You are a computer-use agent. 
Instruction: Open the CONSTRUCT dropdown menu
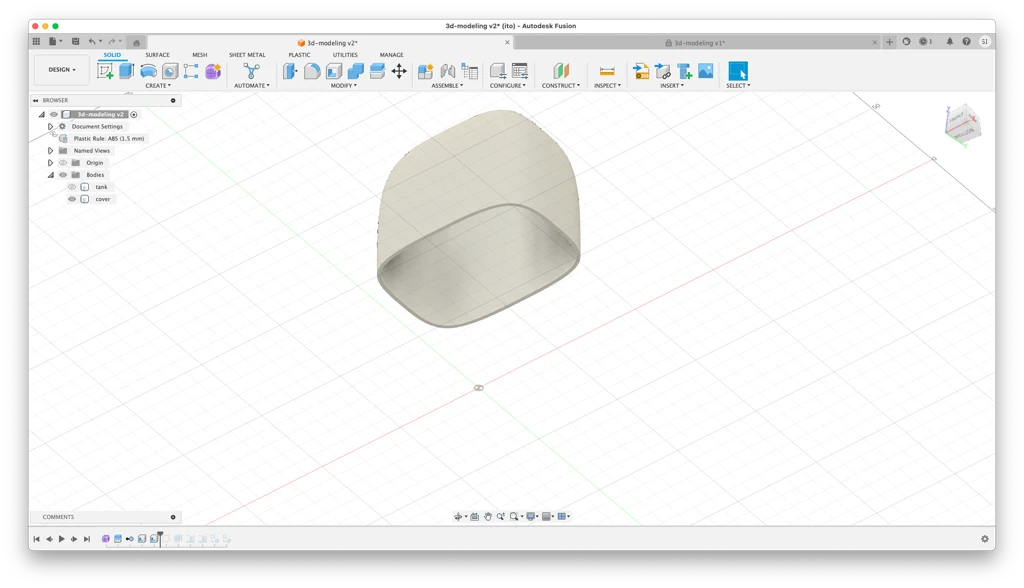tap(561, 86)
